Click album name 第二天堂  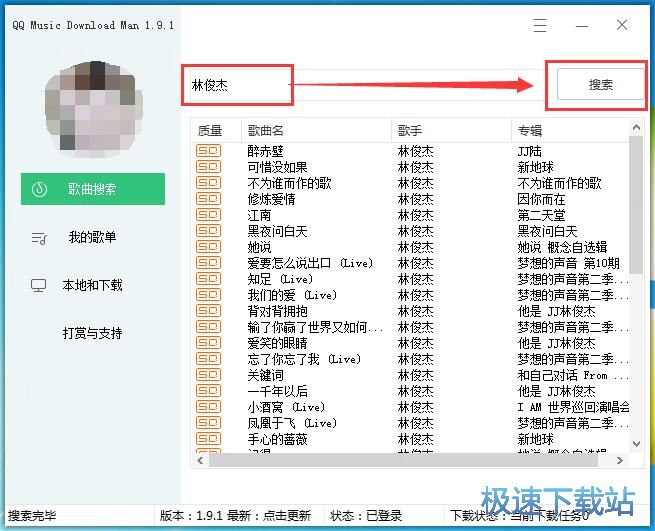click(x=541, y=215)
